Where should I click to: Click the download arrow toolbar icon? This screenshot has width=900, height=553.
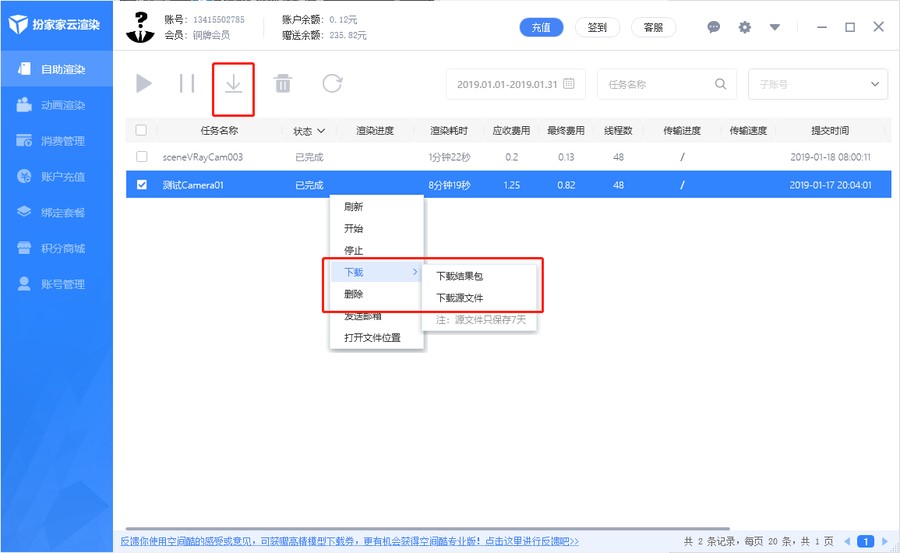(233, 84)
